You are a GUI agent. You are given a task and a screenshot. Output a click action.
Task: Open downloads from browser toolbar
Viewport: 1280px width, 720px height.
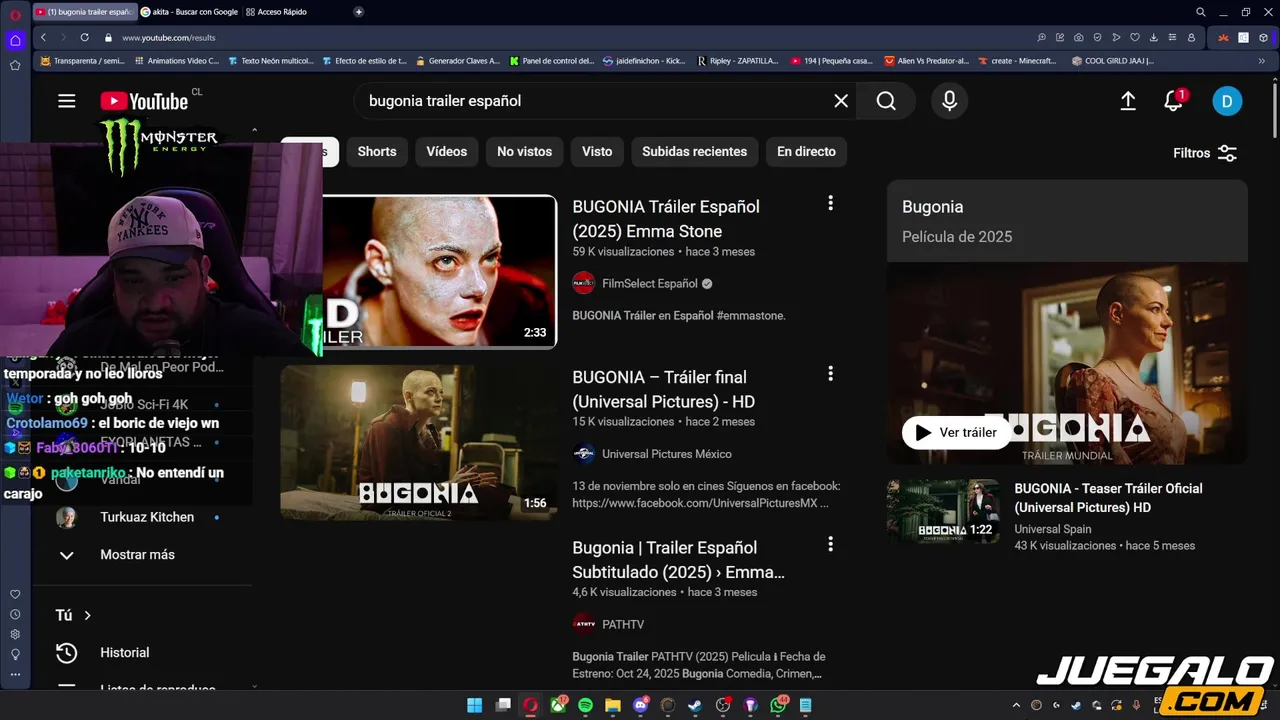pyautogui.click(x=1153, y=37)
